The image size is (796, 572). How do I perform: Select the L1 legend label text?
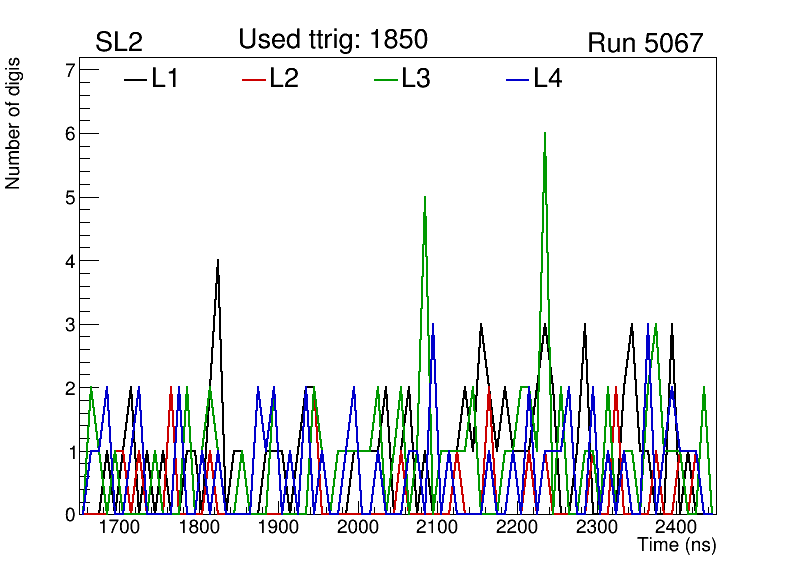click(x=165, y=79)
